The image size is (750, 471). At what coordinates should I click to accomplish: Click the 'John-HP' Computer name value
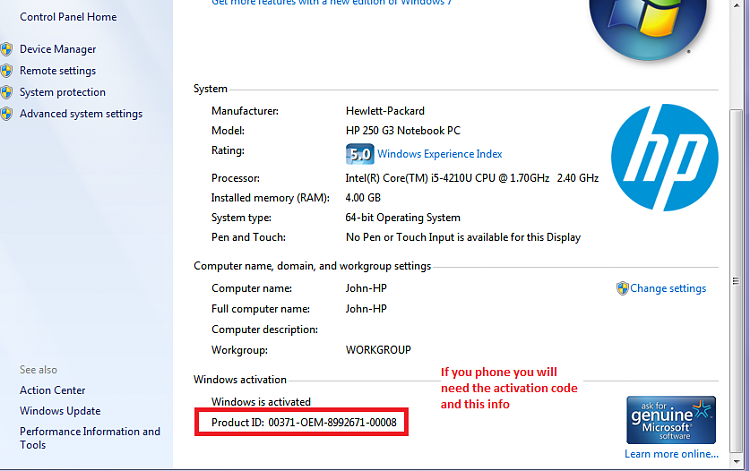[x=366, y=288]
